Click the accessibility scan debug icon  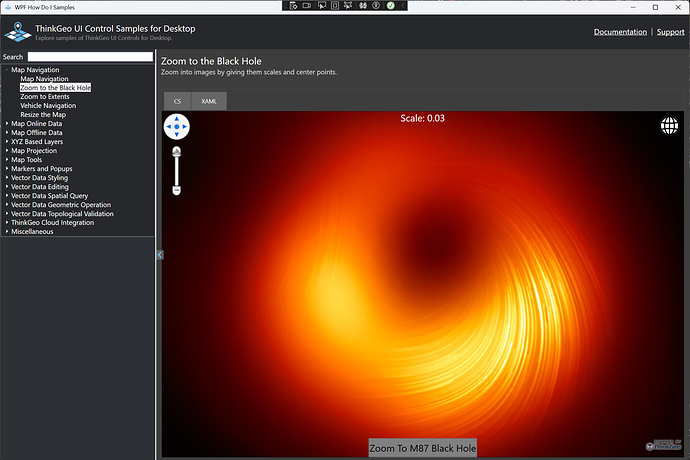pos(376,6)
